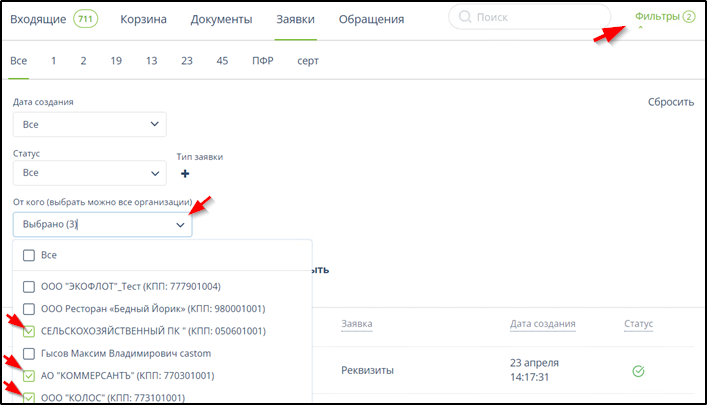
Task: Open the Дата создания dropdown
Action: [89, 123]
